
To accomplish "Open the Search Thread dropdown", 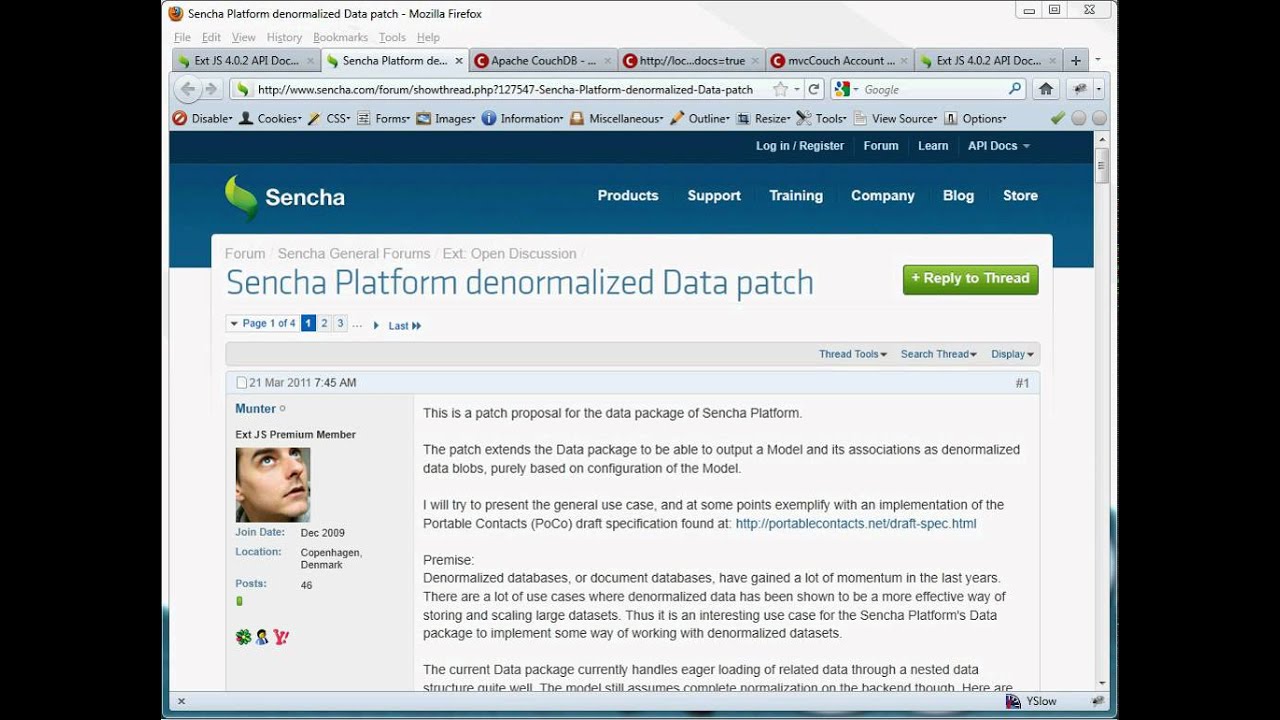I will [938, 354].
